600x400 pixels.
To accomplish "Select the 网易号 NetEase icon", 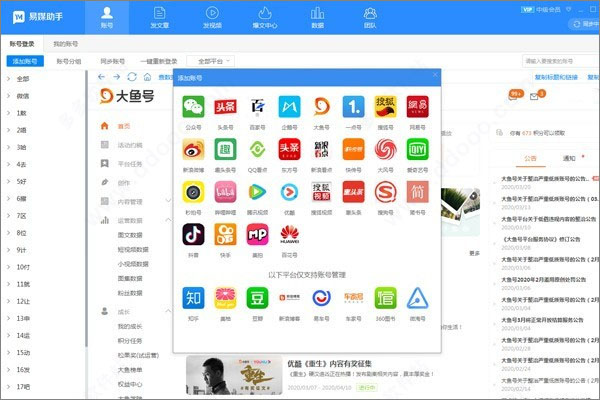I will point(419,106).
